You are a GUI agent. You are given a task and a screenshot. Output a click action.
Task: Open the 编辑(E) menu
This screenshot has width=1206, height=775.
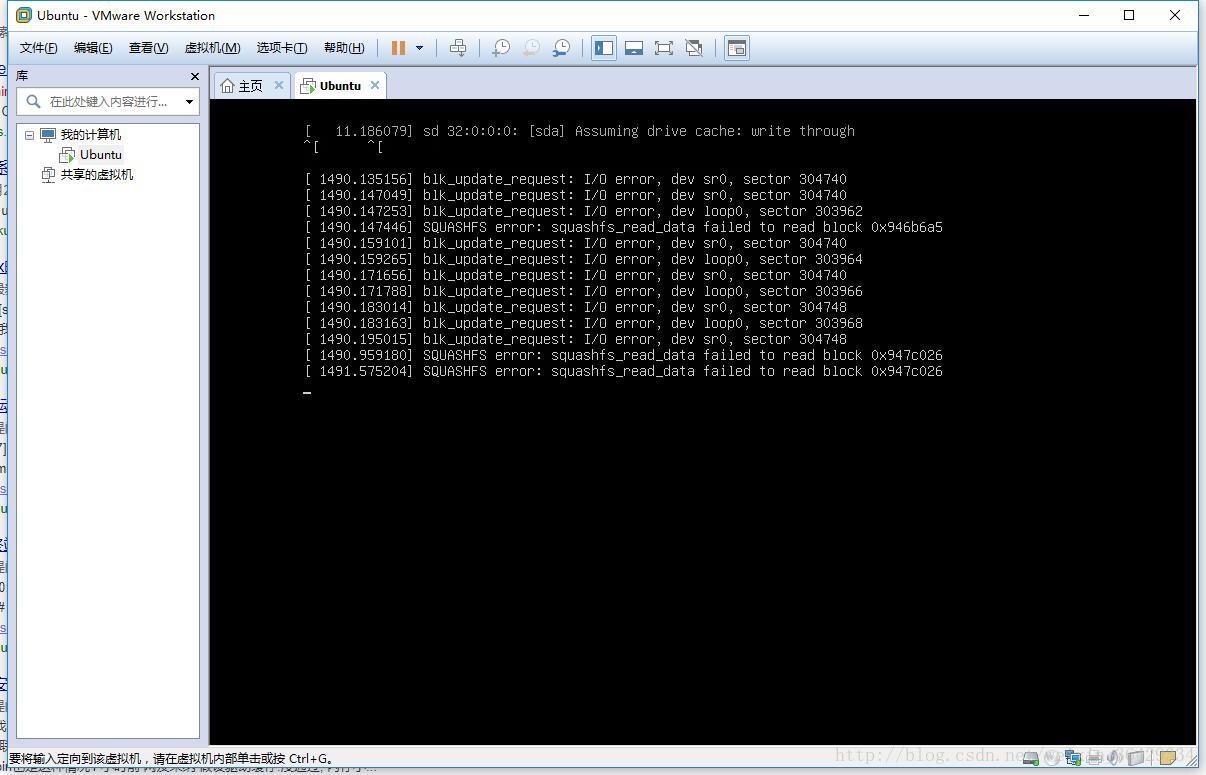tap(92, 48)
